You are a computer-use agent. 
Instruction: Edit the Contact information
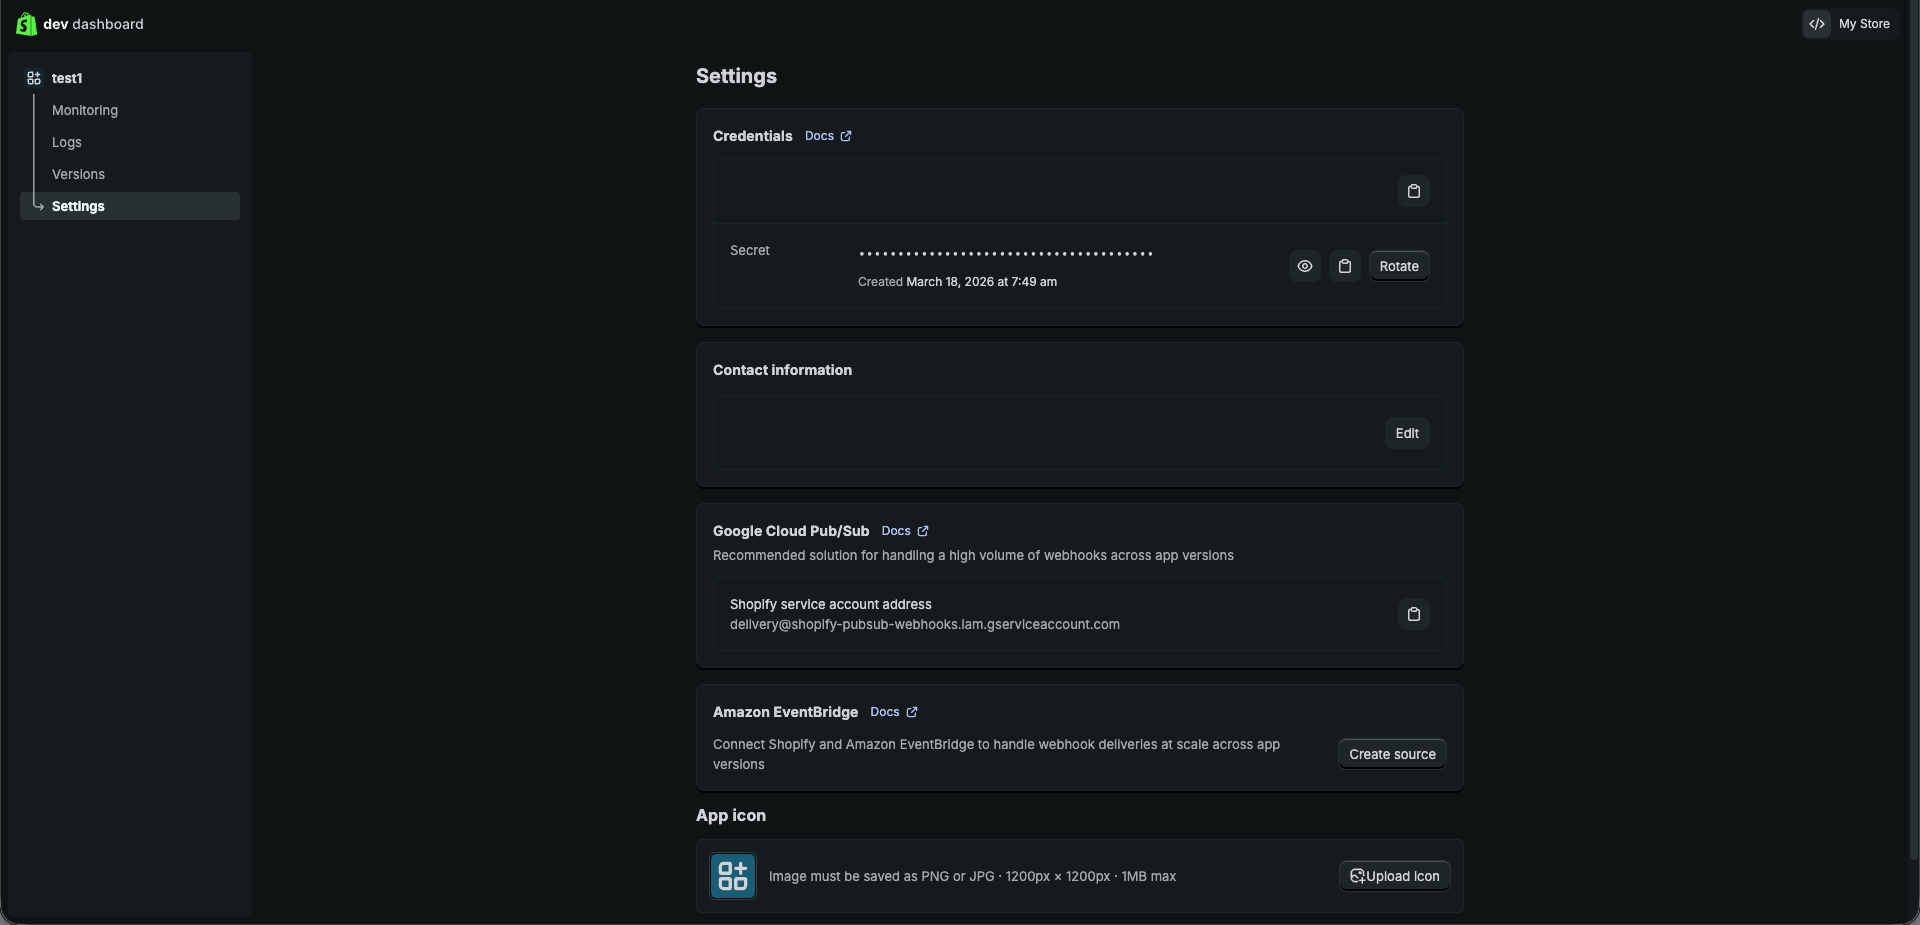1407,433
